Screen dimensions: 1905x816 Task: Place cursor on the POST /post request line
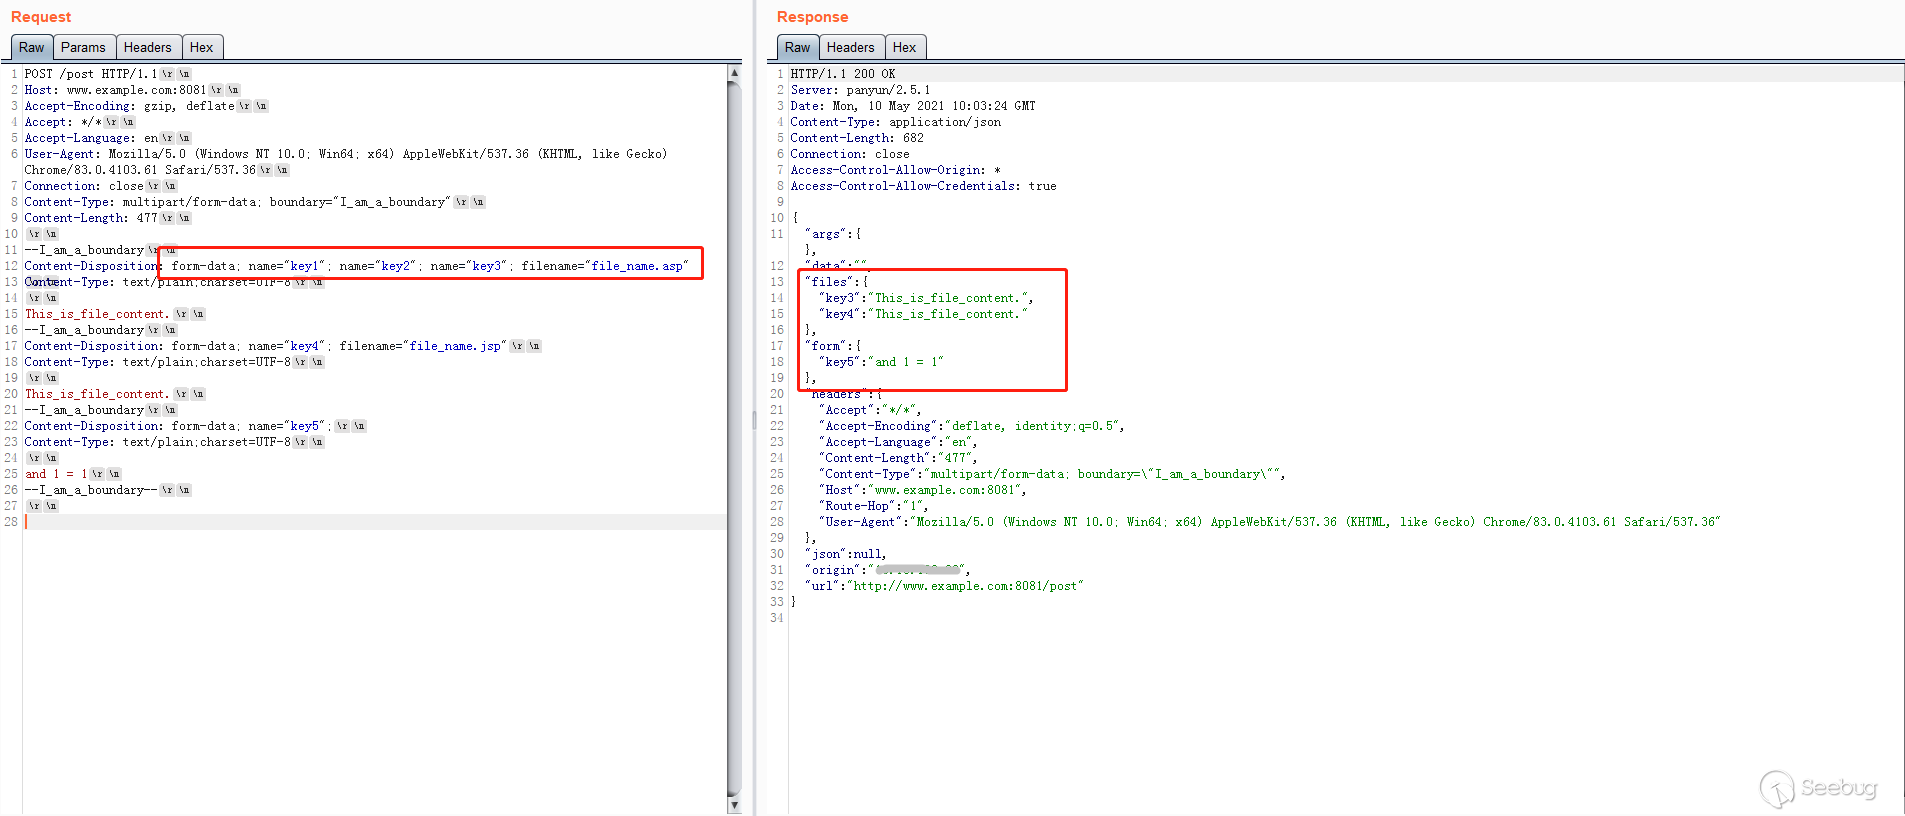point(90,74)
